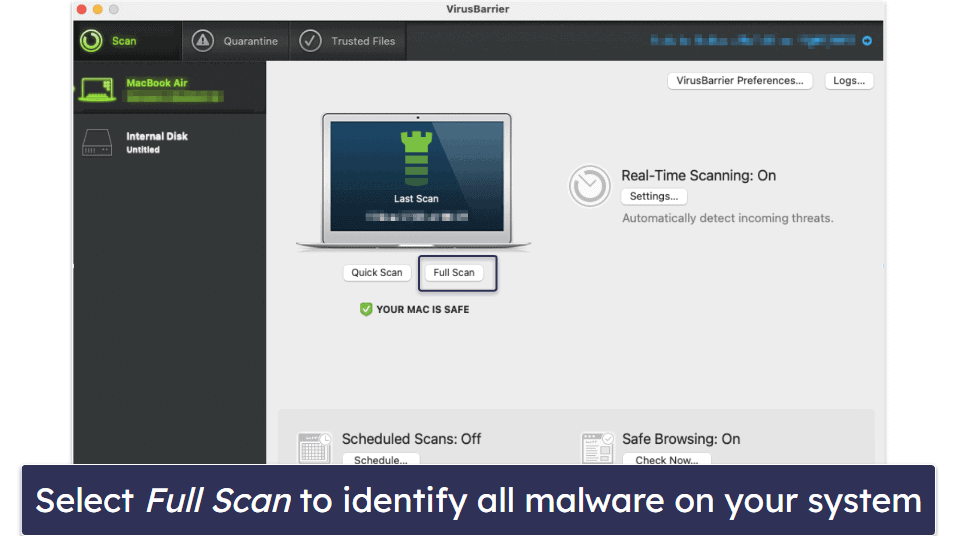Click the blurred link text in header
This screenshot has width=955, height=536.
coord(753,41)
